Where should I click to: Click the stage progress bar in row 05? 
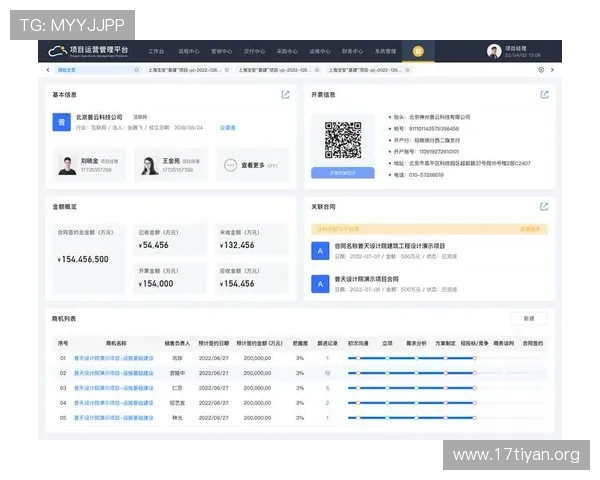445,418
